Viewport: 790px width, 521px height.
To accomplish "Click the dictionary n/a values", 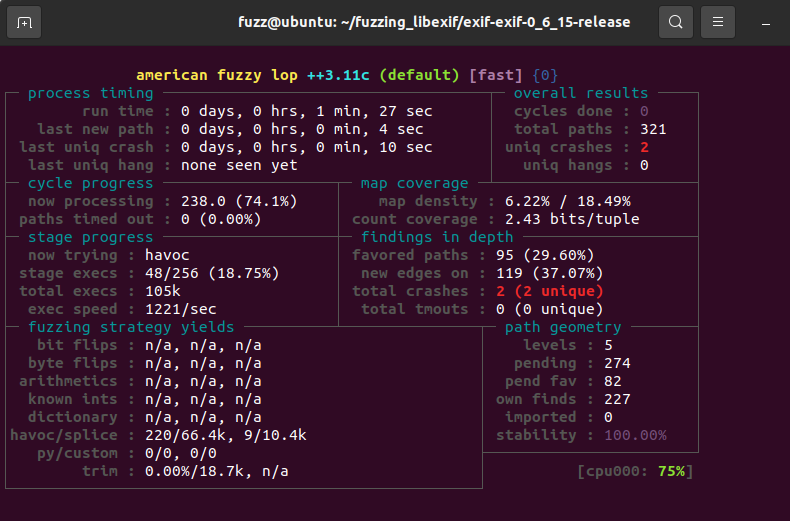I will pyautogui.click(x=203, y=417).
